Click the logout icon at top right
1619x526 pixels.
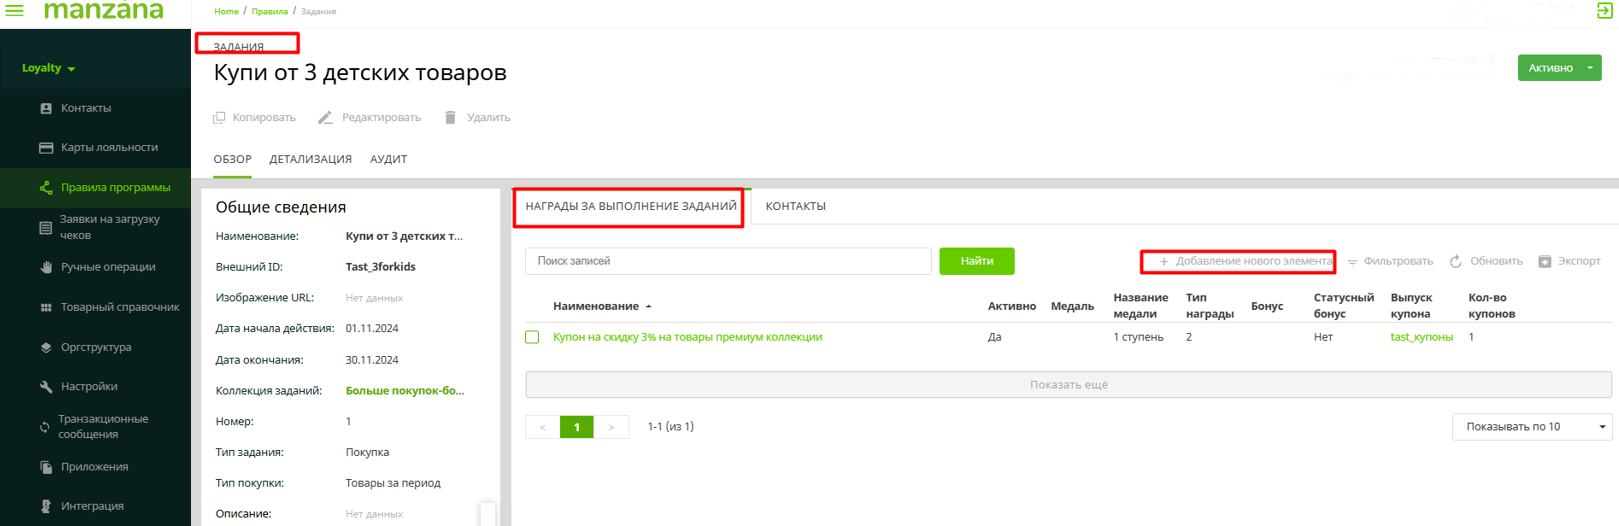1604,11
